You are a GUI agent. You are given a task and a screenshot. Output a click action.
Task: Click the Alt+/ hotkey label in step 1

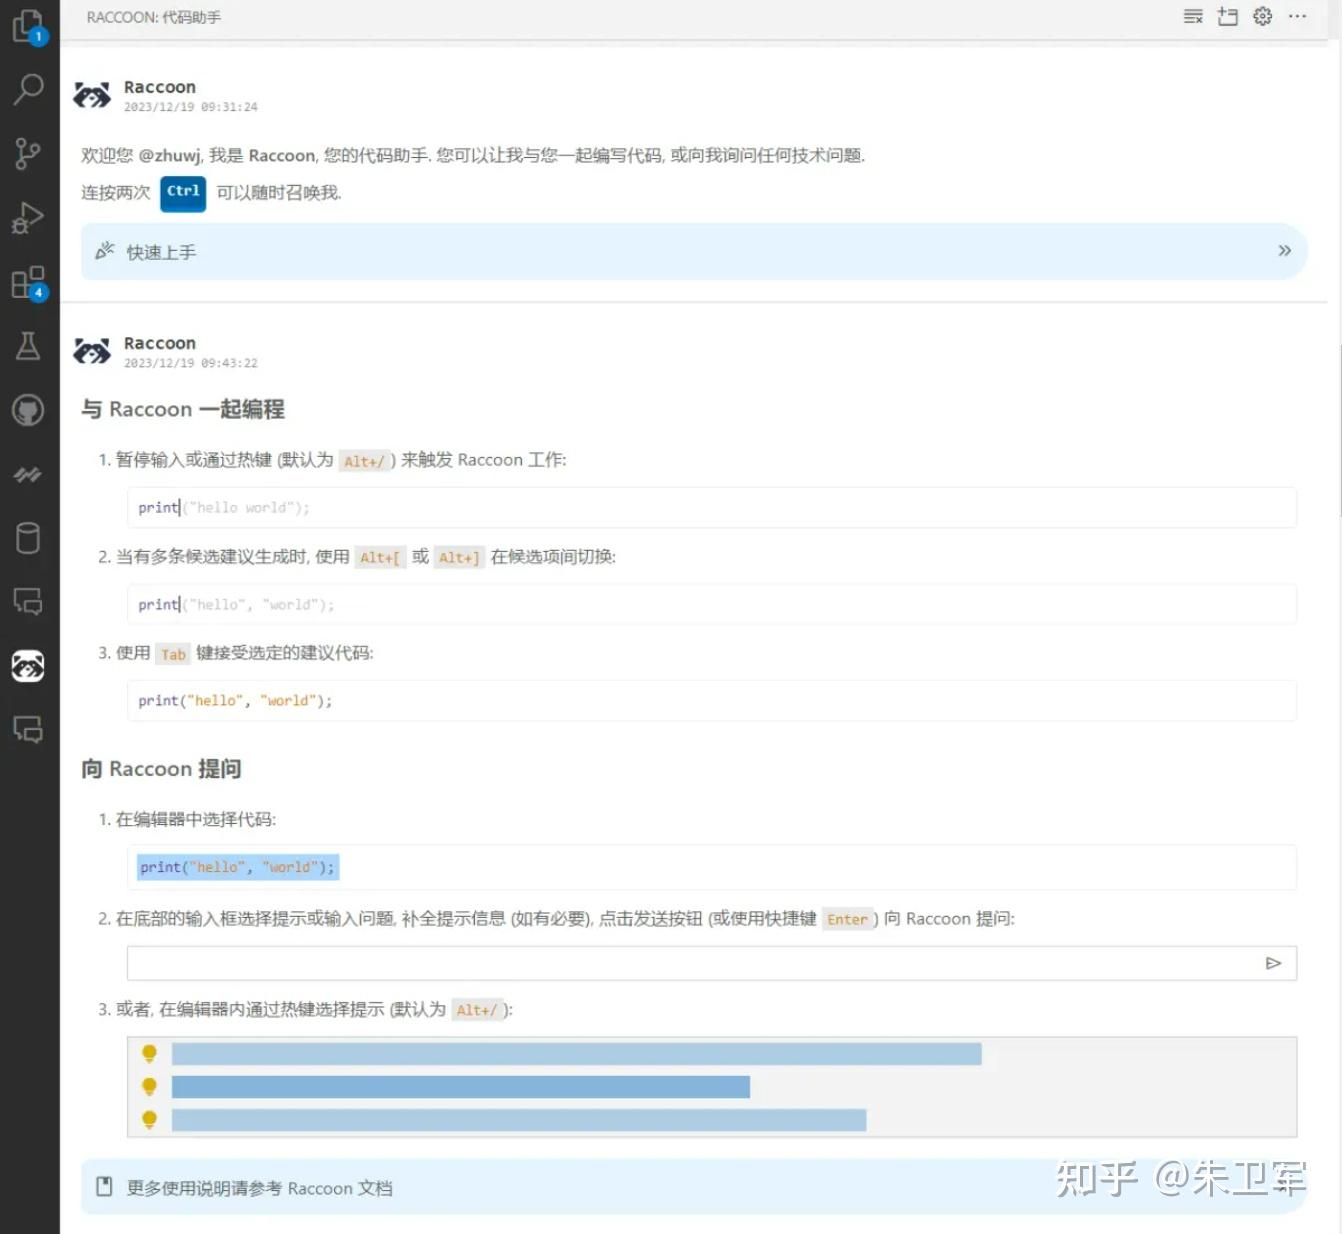[x=364, y=461]
